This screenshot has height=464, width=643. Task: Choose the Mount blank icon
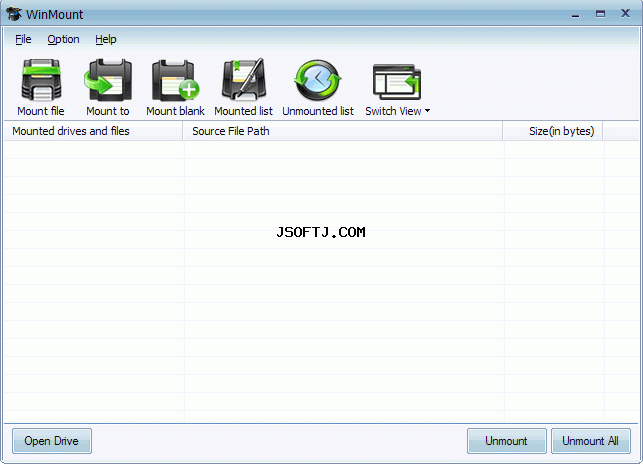pyautogui.click(x=175, y=80)
